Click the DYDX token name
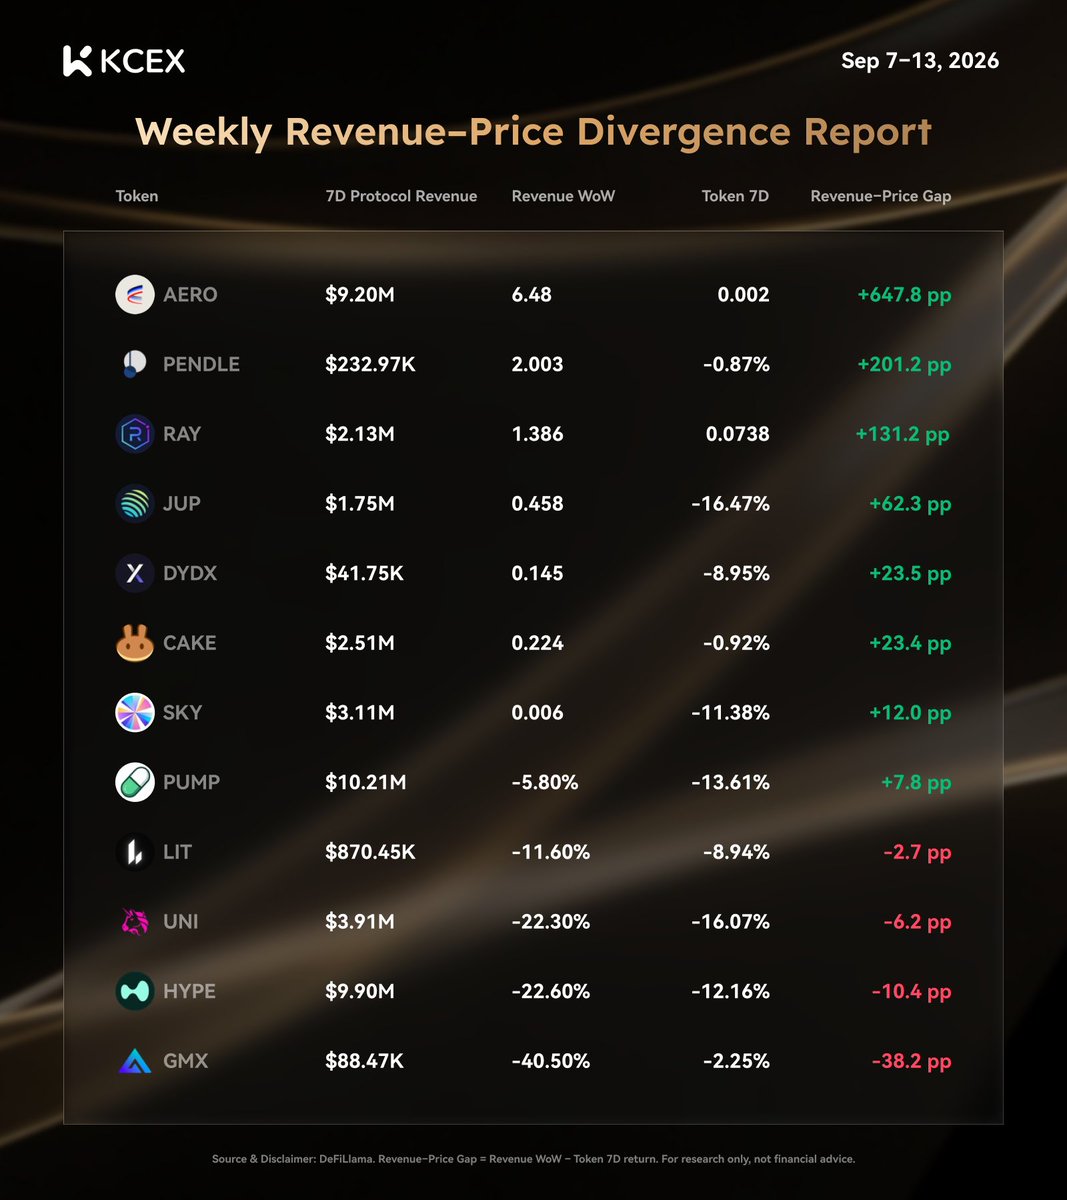Screen dimensions: 1067x1200 point(190,573)
